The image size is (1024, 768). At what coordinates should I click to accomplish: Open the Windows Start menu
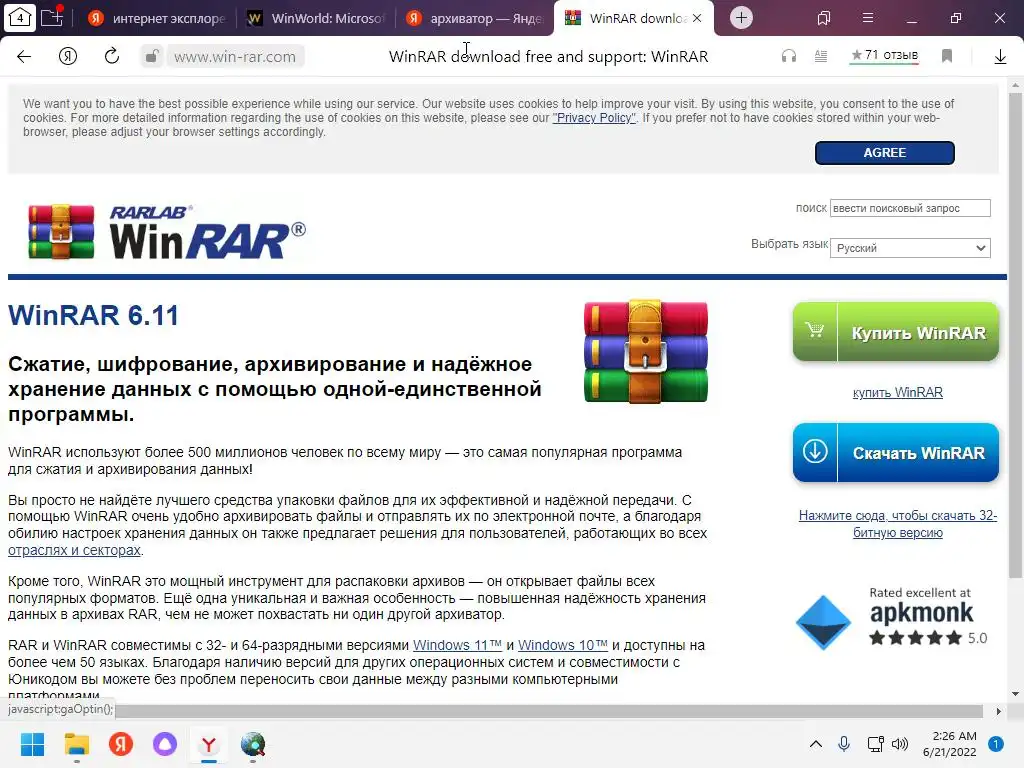pyautogui.click(x=33, y=744)
